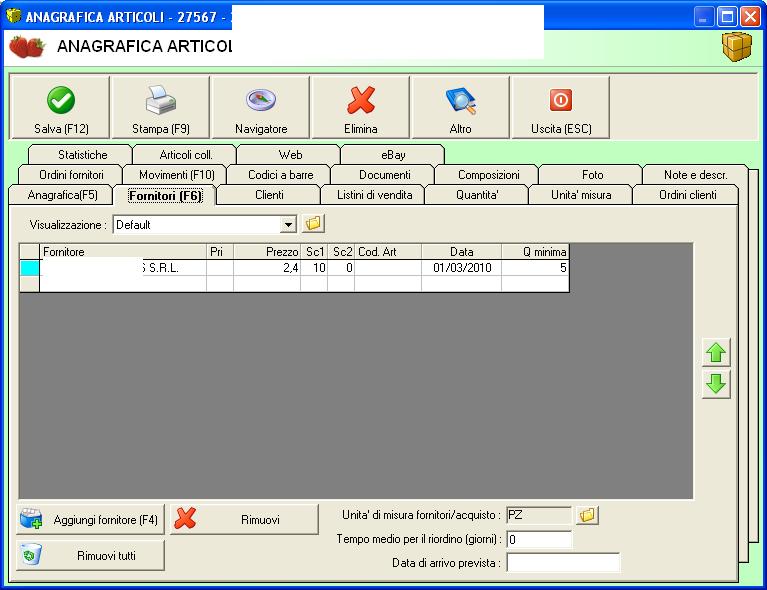The height and width of the screenshot is (590, 767).
Task: Click the Sc1 column header
Action: click(x=314, y=251)
